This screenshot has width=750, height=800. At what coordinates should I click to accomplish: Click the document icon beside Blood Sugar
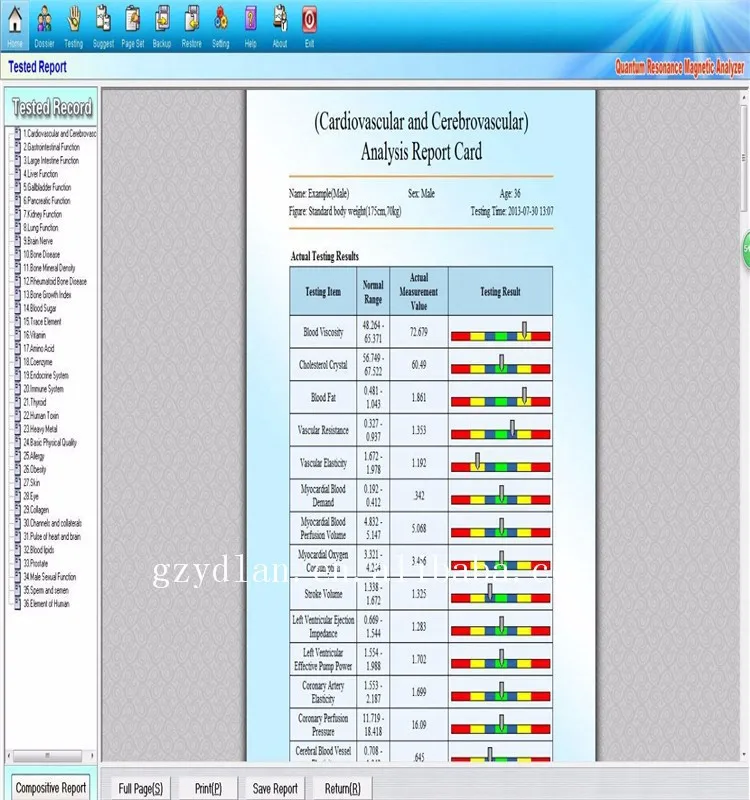coord(17,308)
